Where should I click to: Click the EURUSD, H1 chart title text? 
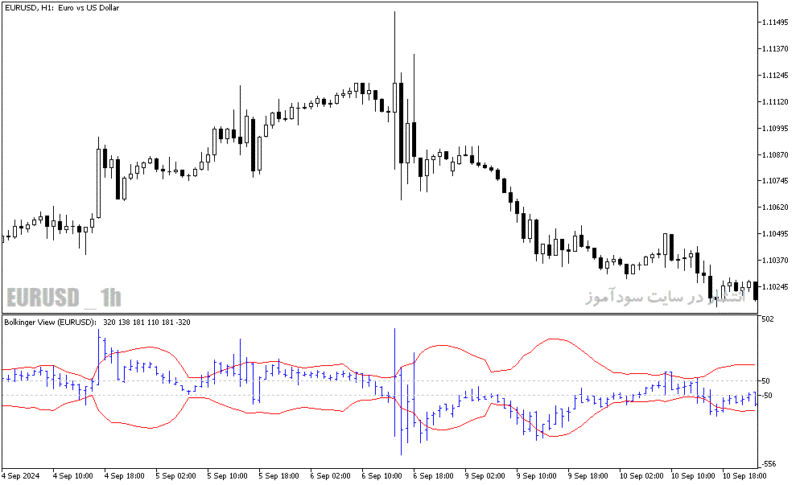point(62,8)
